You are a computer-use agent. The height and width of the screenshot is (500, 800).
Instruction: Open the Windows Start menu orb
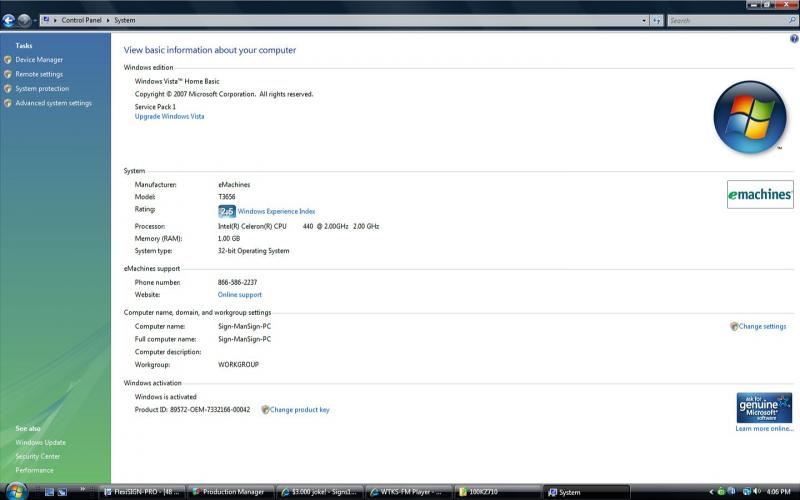point(16,491)
